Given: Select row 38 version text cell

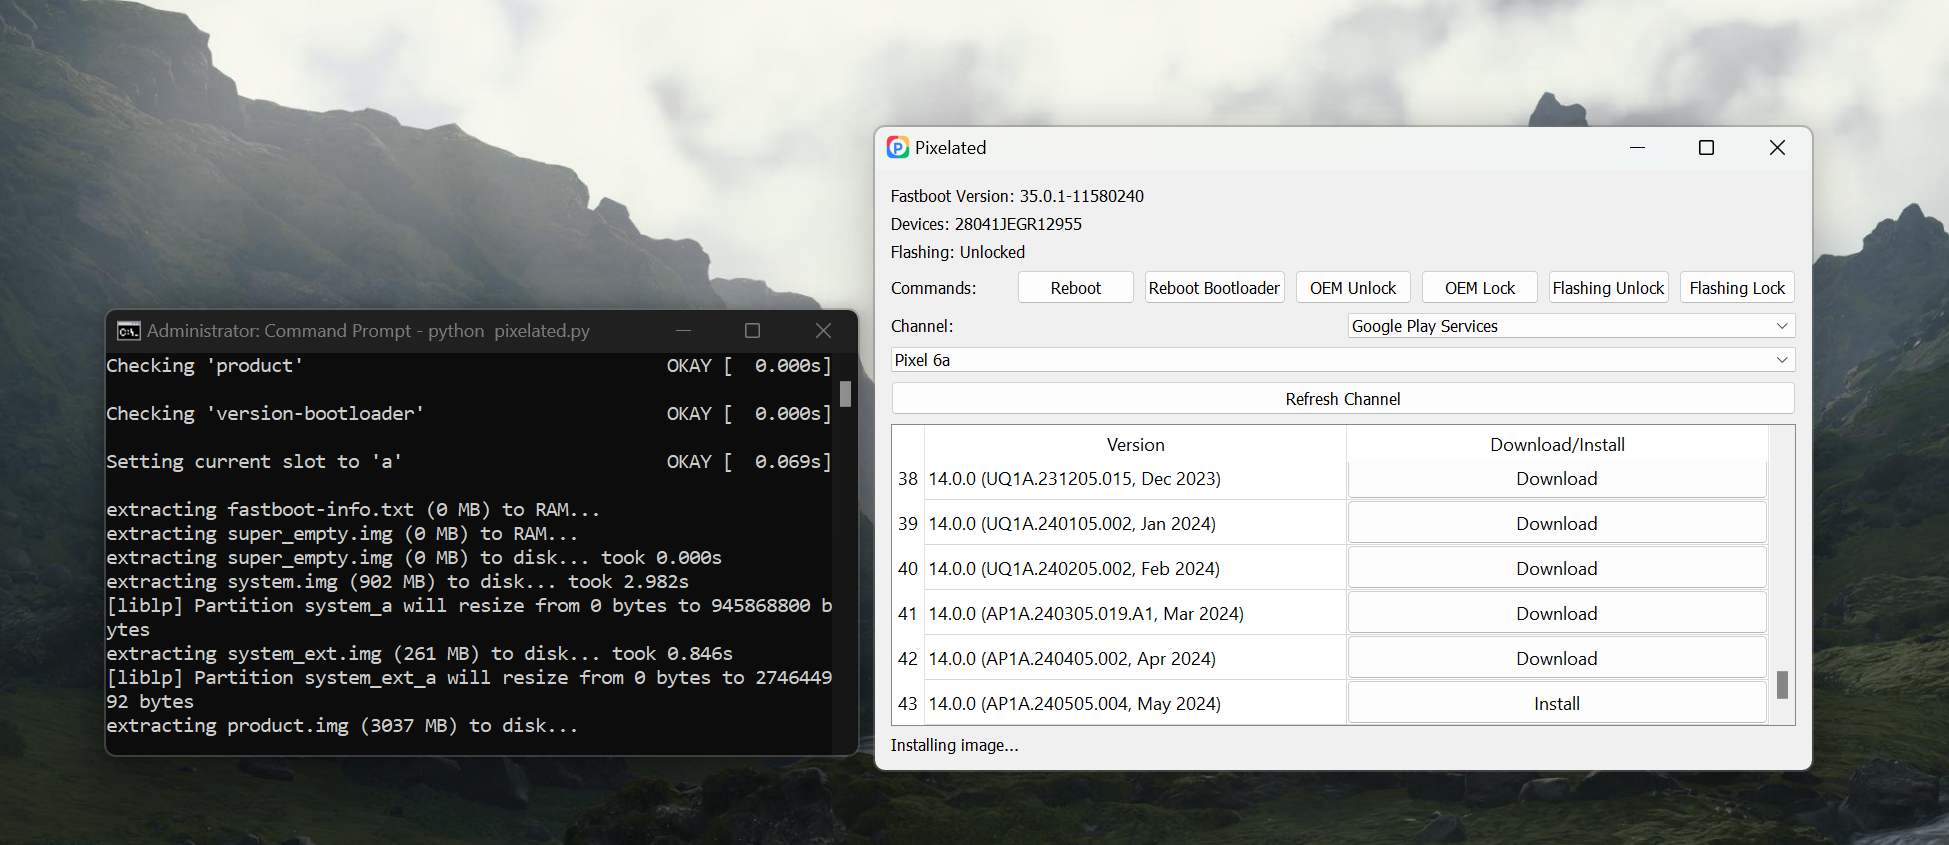Looking at the screenshot, I should pos(1135,479).
